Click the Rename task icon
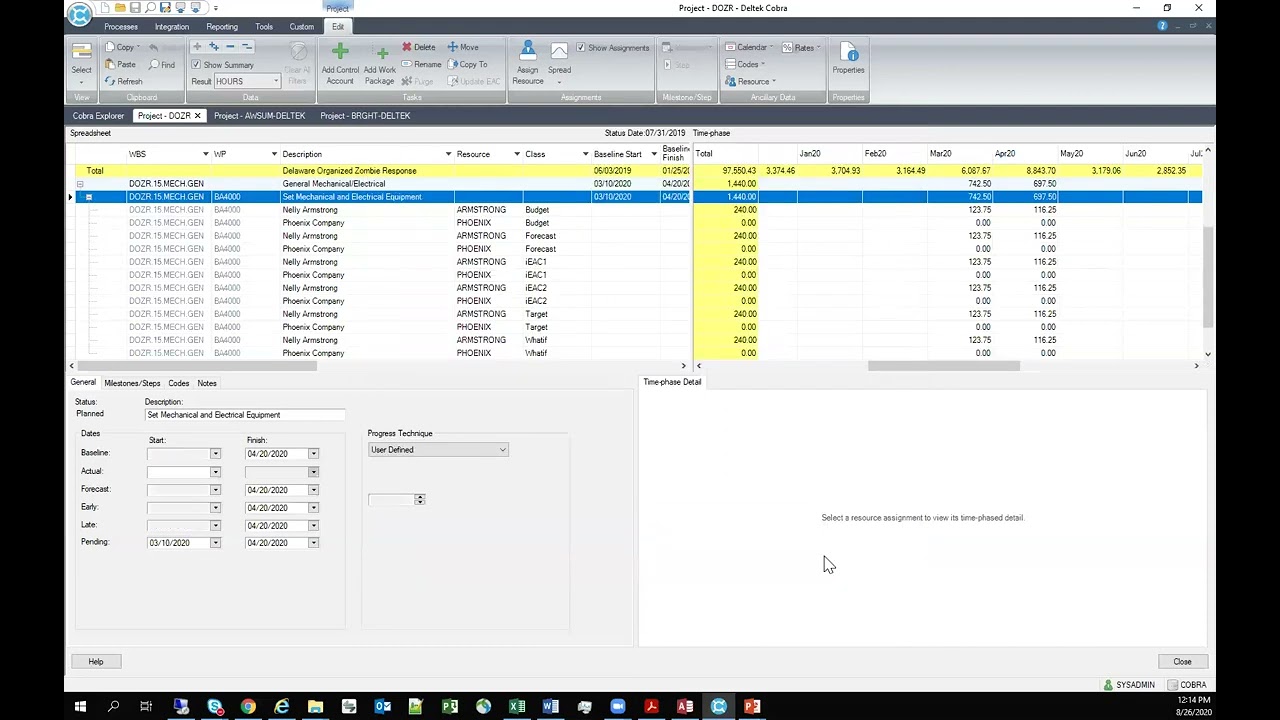The width and height of the screenshot is (1280, 720). pyautogui.click(x=407, y=64)
